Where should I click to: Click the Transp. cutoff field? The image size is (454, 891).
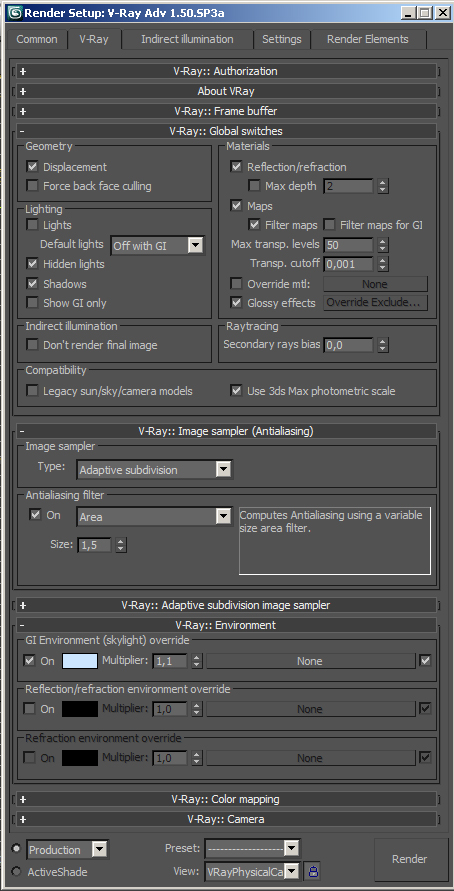(x=348, y=264)
